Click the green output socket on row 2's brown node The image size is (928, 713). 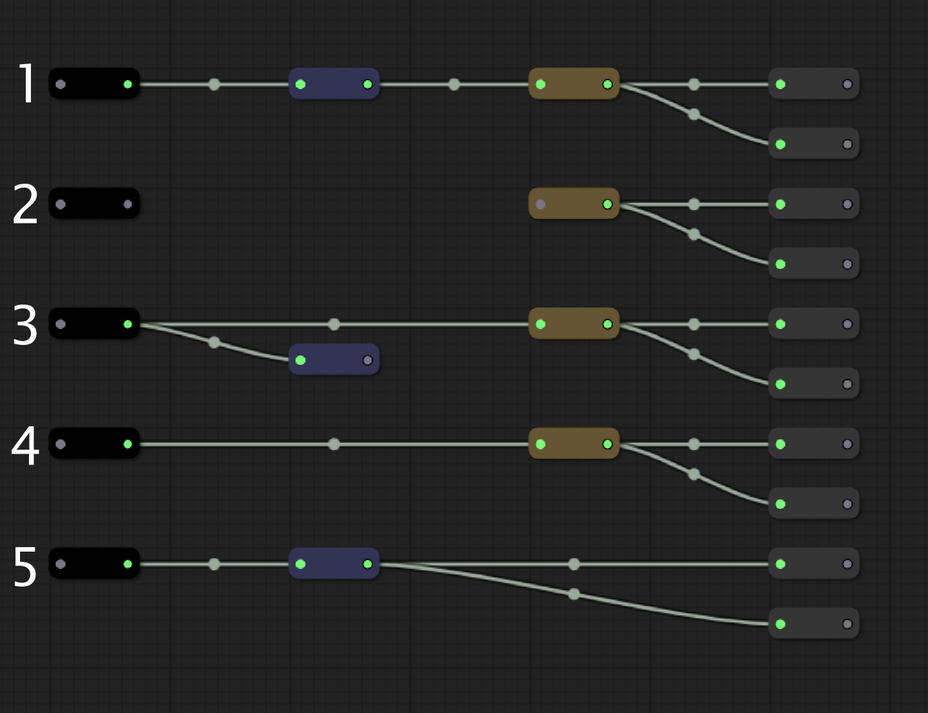[607, 203]
